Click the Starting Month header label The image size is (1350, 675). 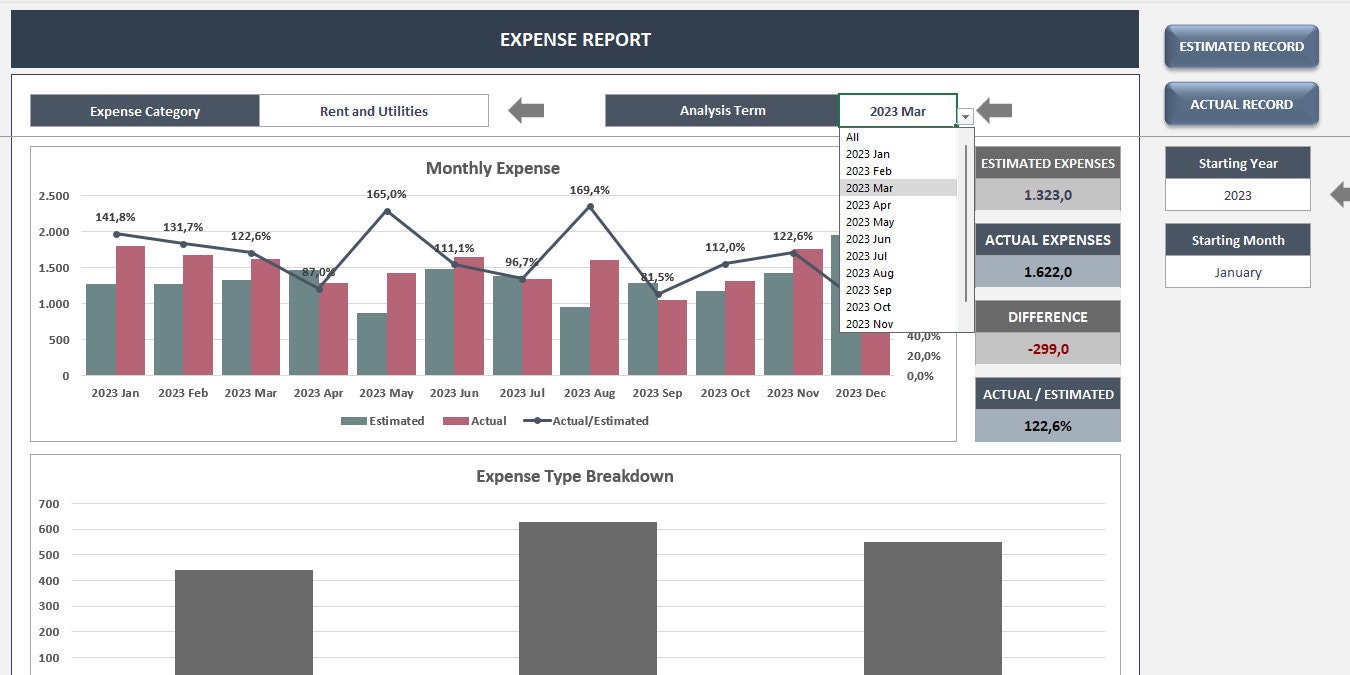point(1237,240)
